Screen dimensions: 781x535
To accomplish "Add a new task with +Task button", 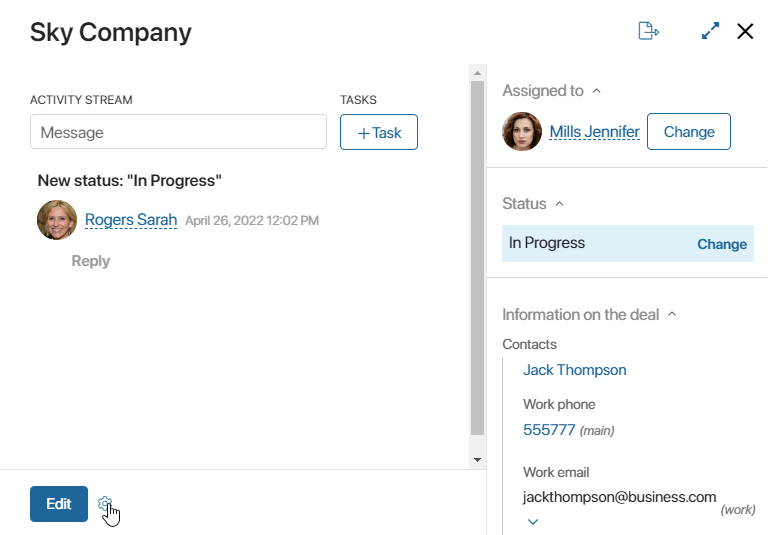I will click(x=379, y=133).
